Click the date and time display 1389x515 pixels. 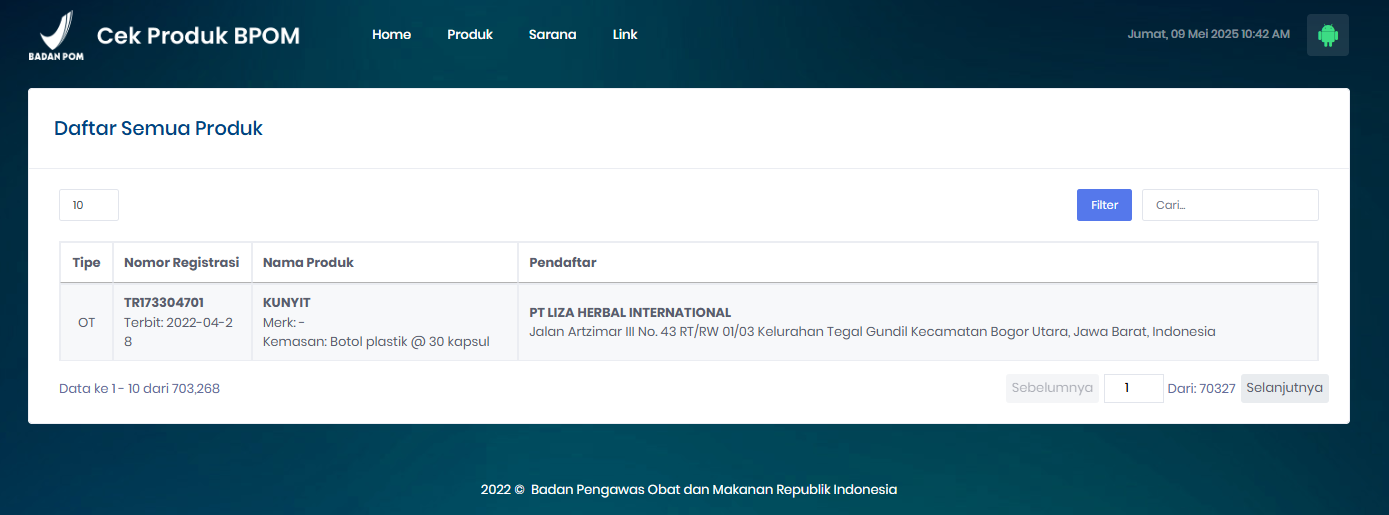tap(1208, 34)
